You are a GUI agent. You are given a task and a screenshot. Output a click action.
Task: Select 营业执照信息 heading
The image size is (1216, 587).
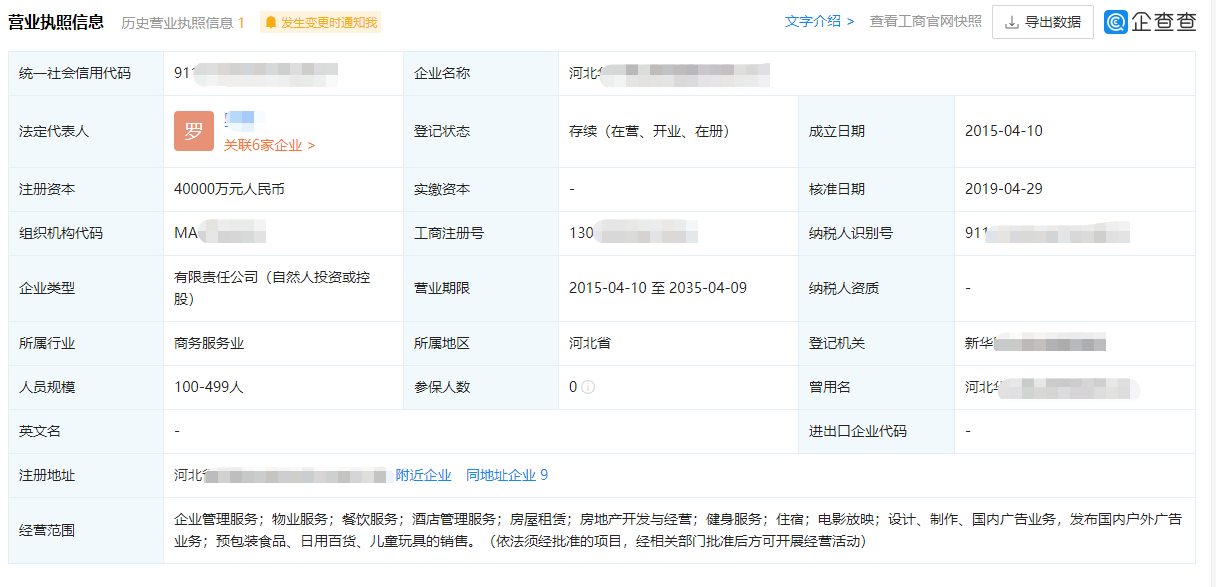[x=56, y=21]
